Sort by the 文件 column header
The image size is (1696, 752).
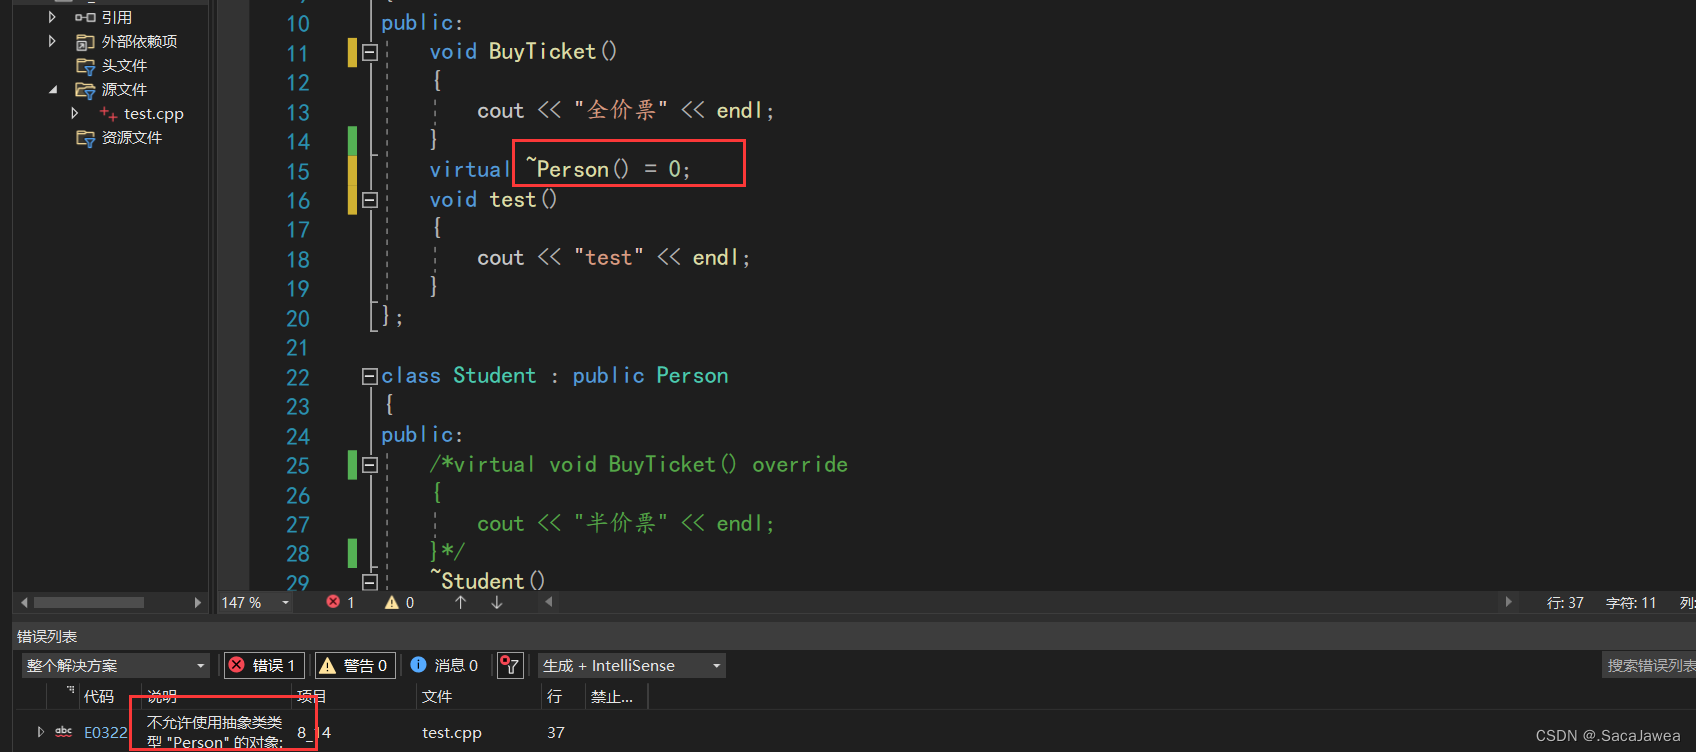pos(437,696)
